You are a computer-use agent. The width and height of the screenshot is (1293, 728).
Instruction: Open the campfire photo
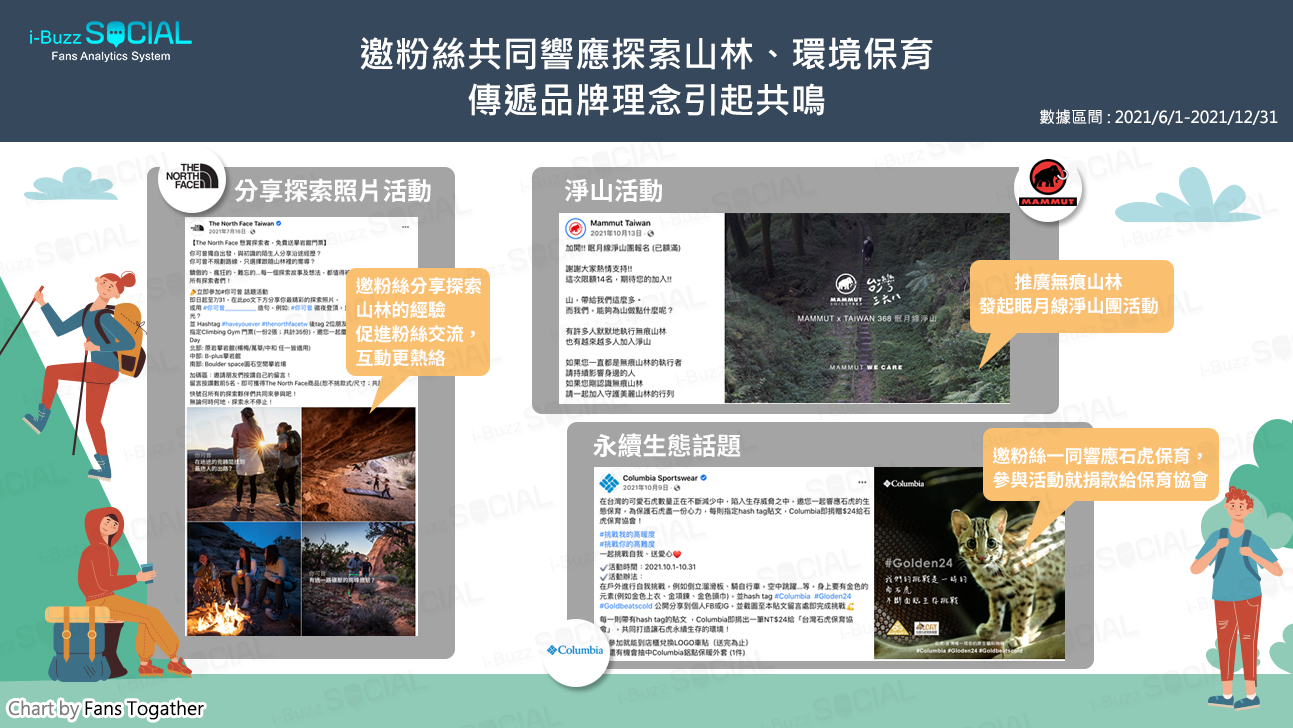[243, 578]
